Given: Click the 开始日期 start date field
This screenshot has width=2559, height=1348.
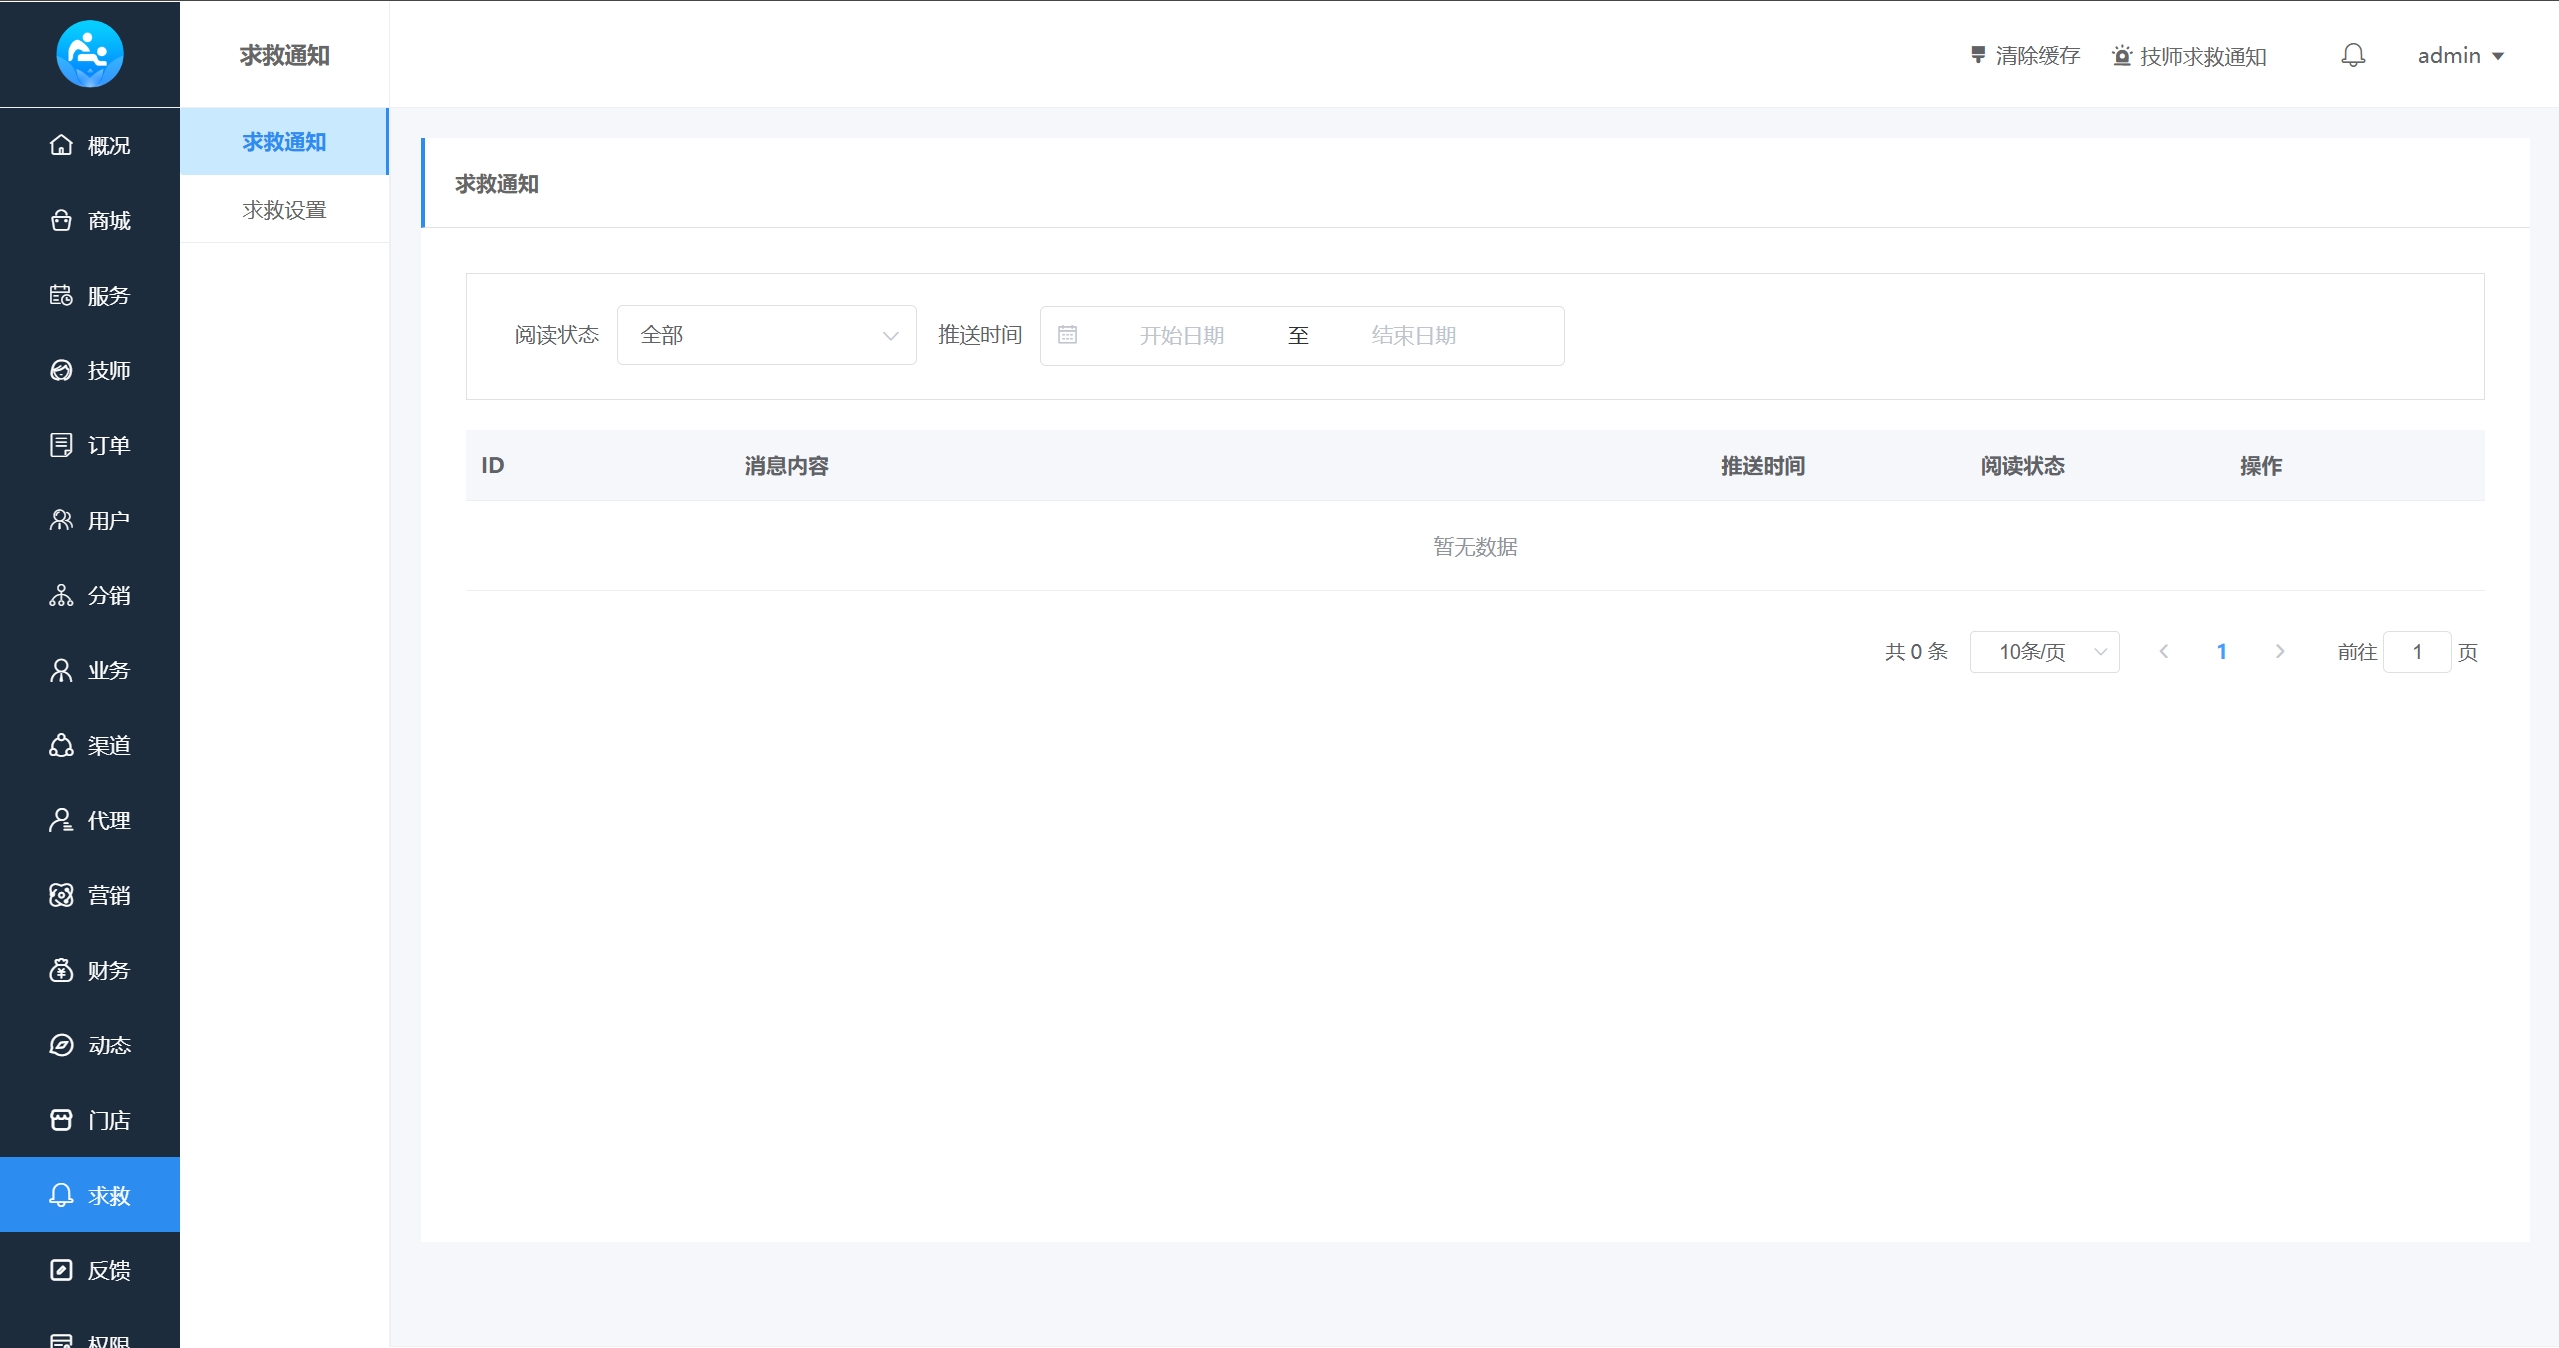Looking at the screenshot, I should point(1181,336).
